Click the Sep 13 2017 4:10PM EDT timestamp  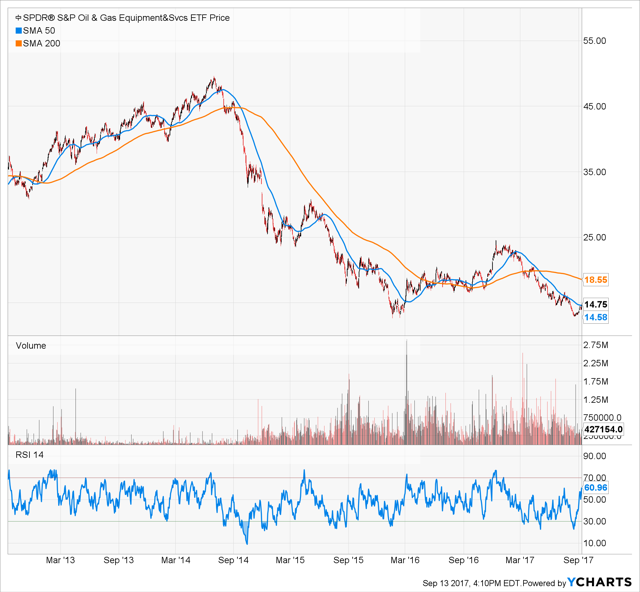(x=471, y=583)
